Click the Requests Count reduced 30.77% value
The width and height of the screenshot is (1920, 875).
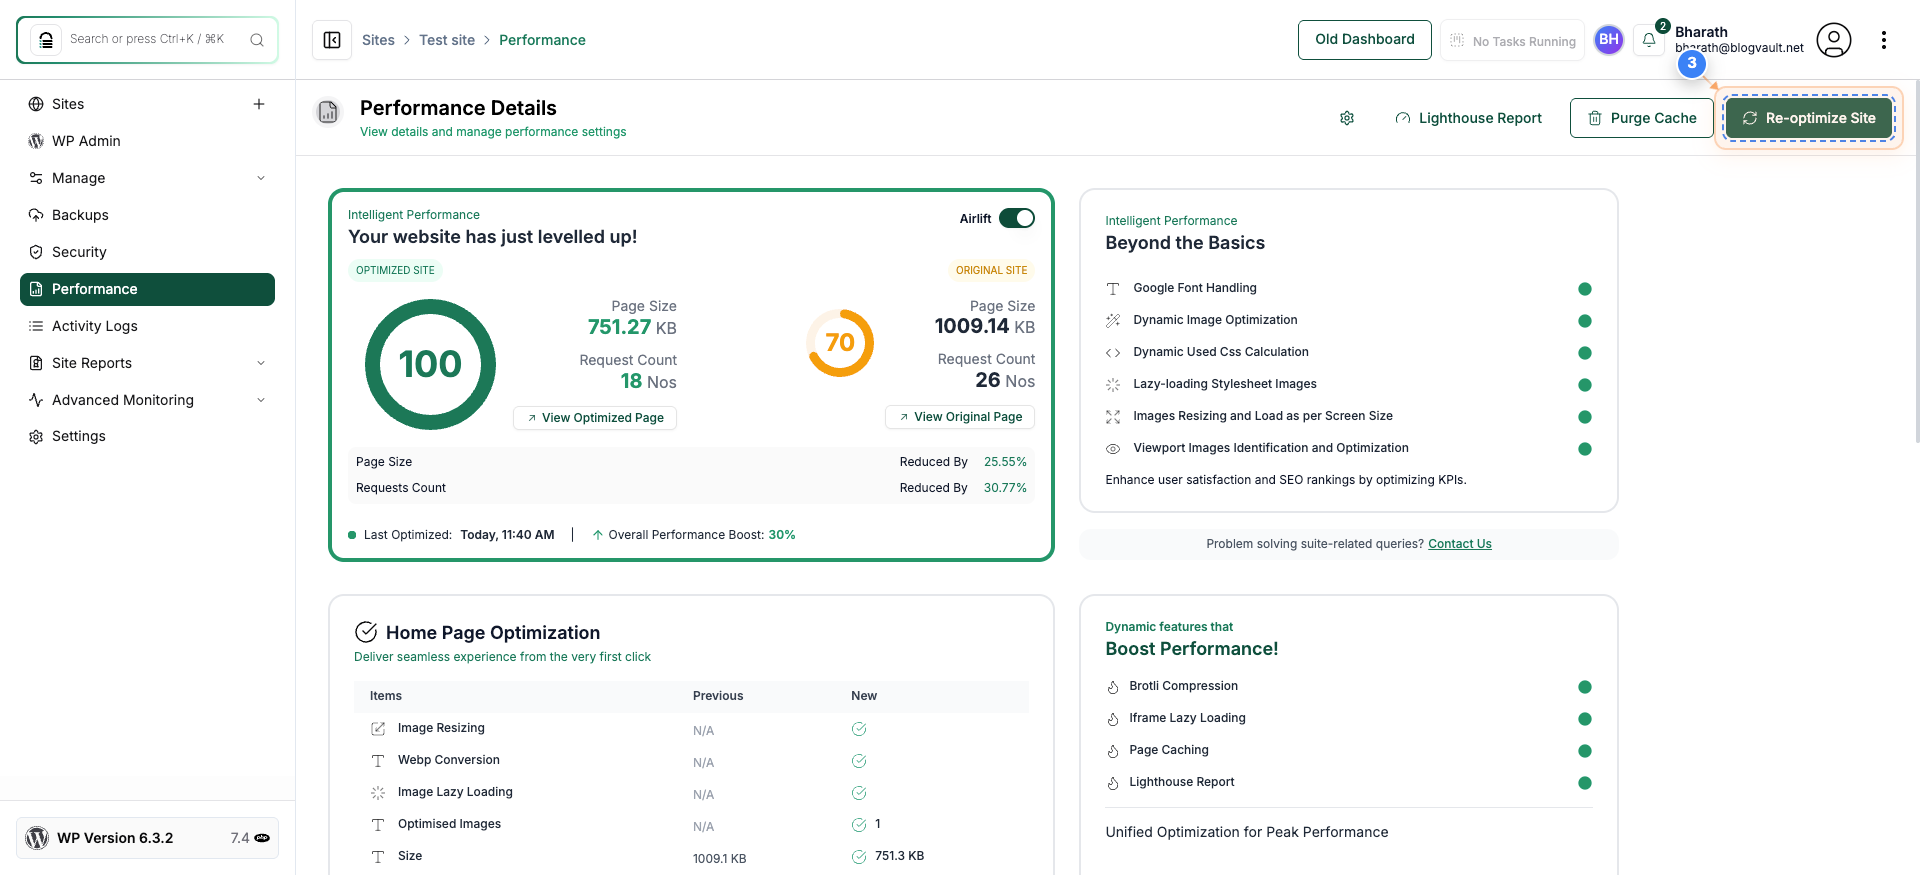(1005, 488)
